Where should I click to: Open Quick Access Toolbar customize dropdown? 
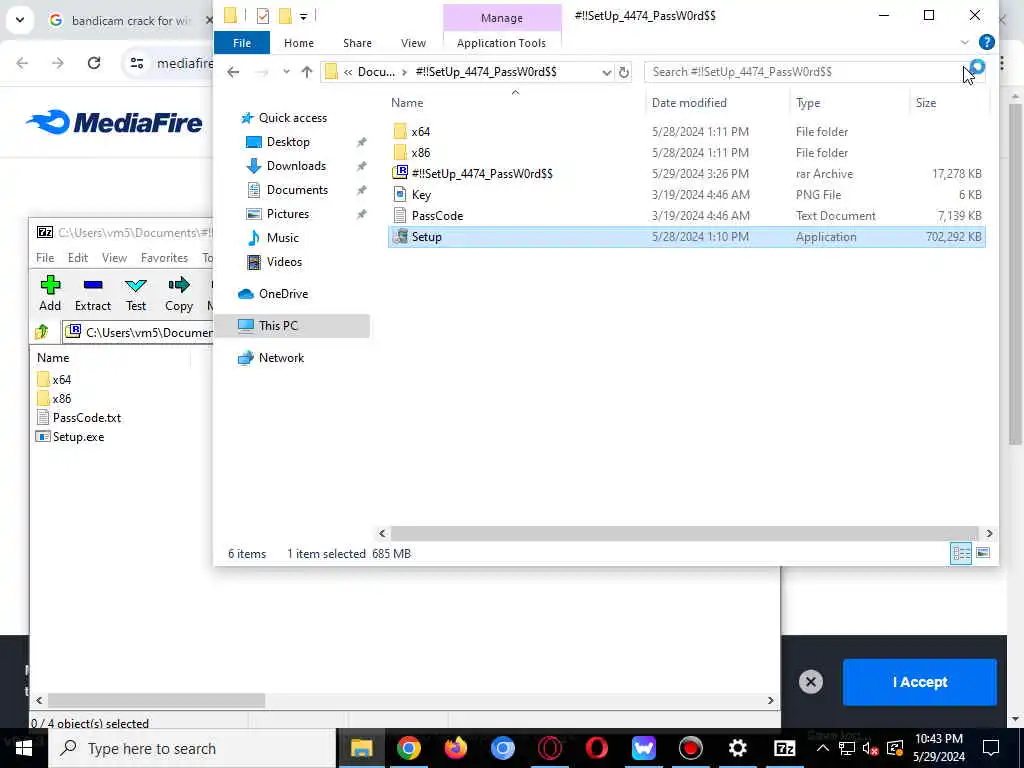coord(304,16)
